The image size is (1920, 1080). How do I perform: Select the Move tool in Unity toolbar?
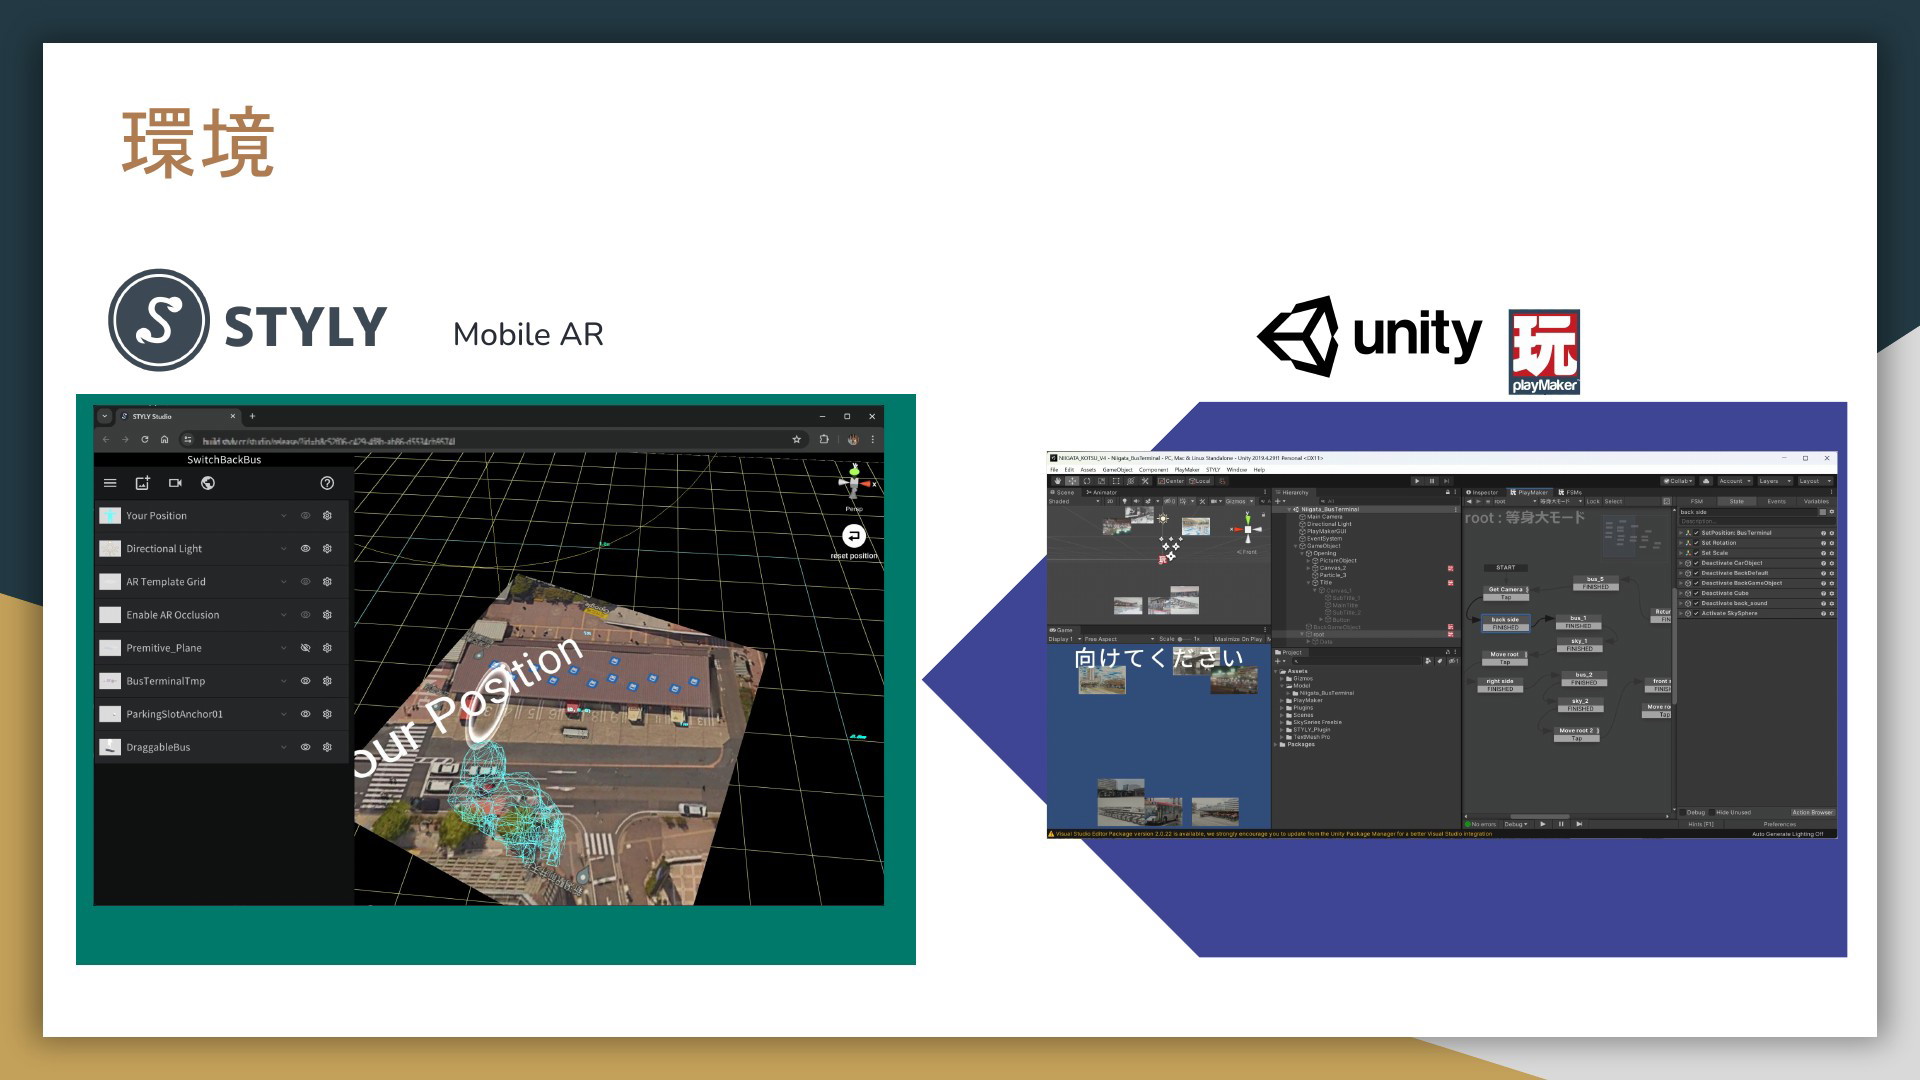click(x=1072, y=481)
